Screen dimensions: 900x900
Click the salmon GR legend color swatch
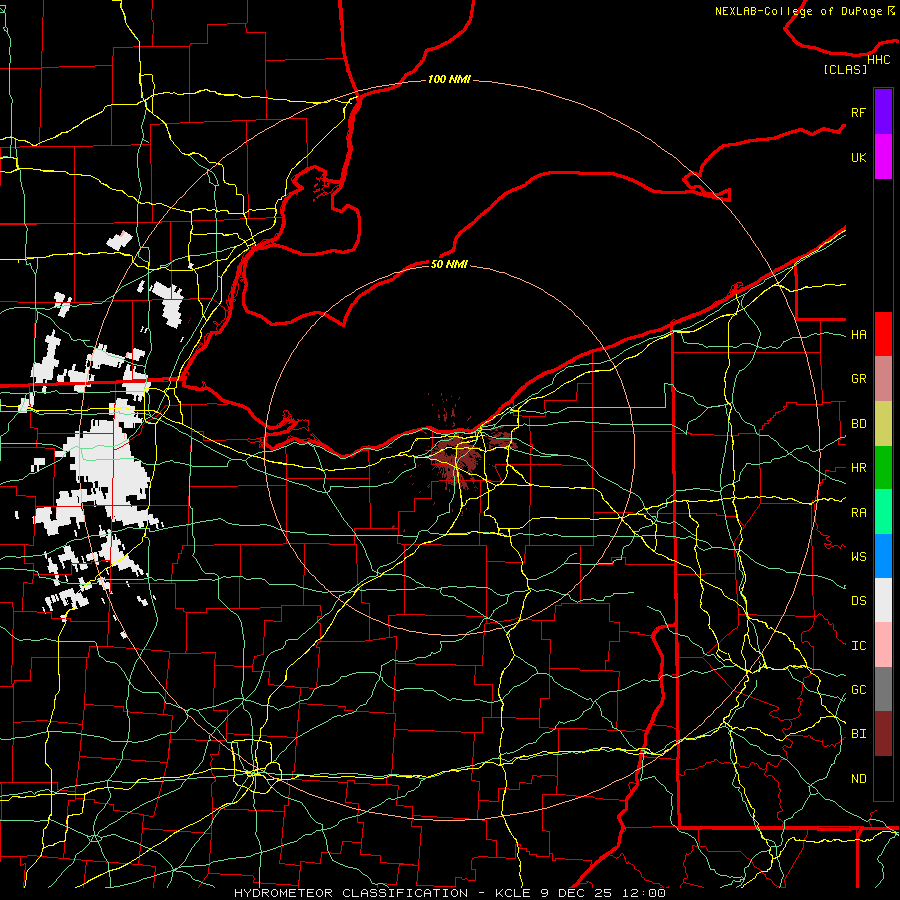(883, 379)
